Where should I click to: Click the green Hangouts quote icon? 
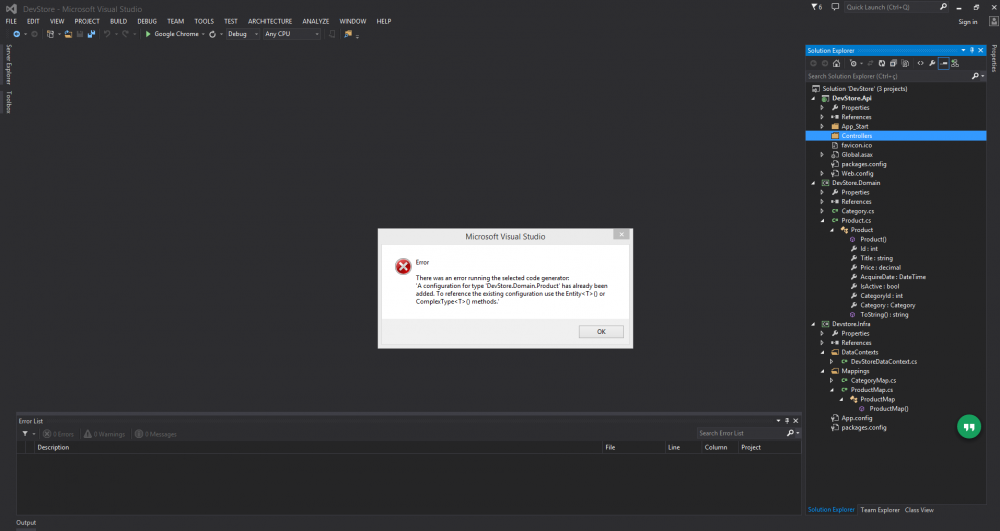tap(967, 426)
